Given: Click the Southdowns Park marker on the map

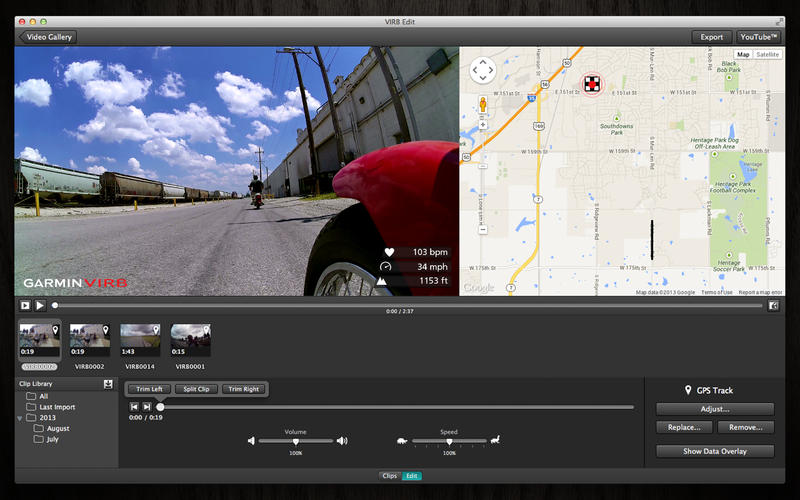Looking at the screenshot, I should point(616,118).
